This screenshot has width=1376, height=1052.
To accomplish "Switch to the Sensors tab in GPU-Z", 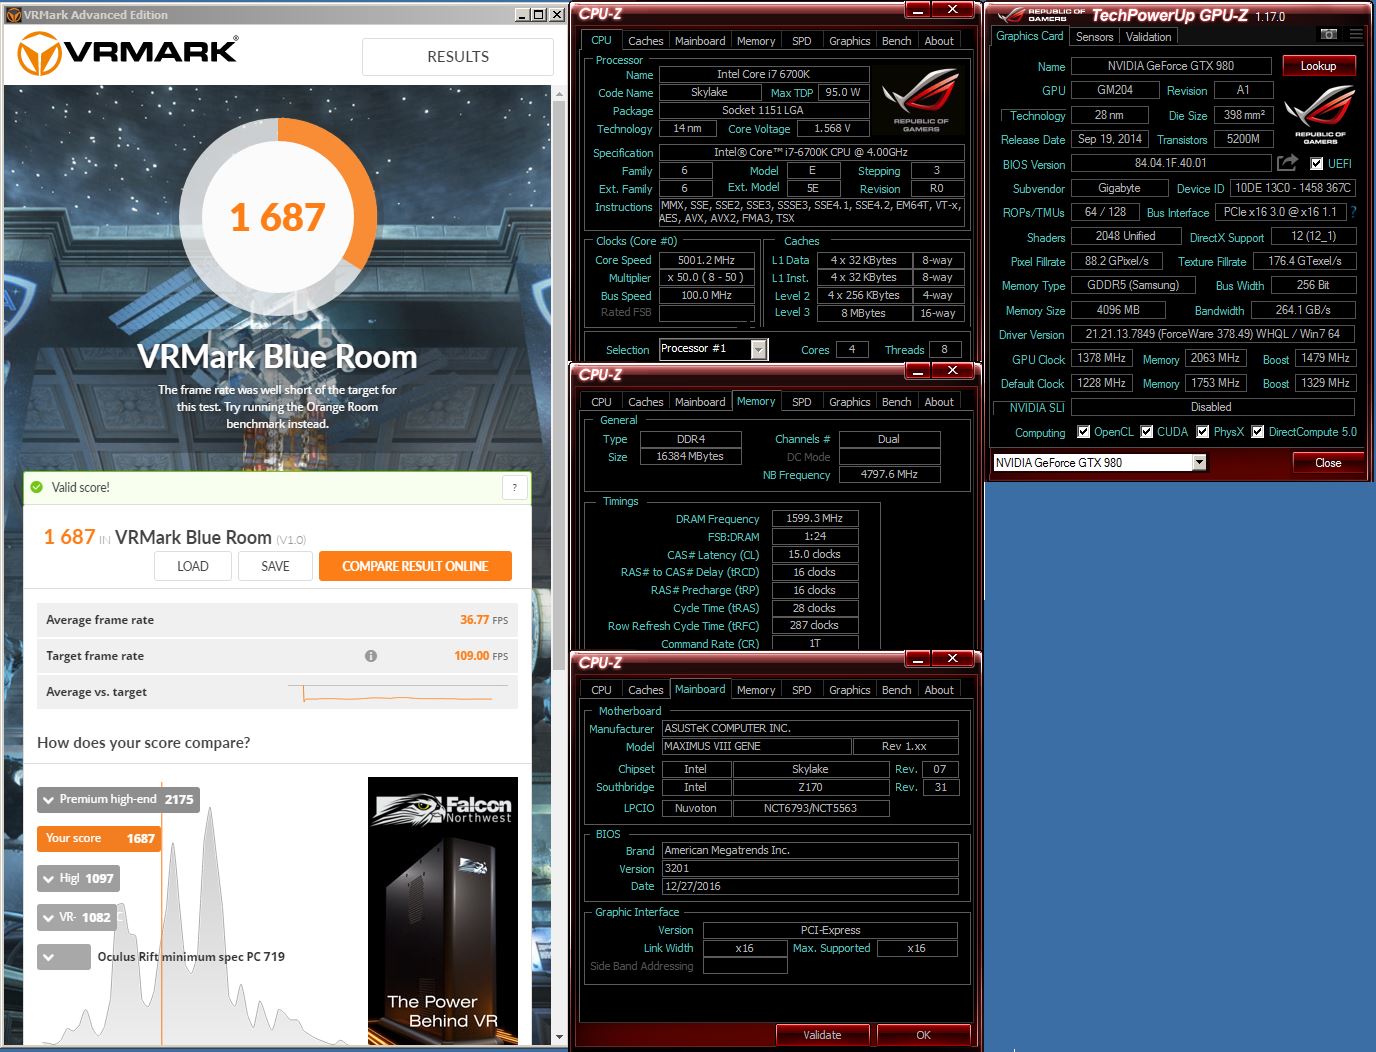I will [1094, 37].
